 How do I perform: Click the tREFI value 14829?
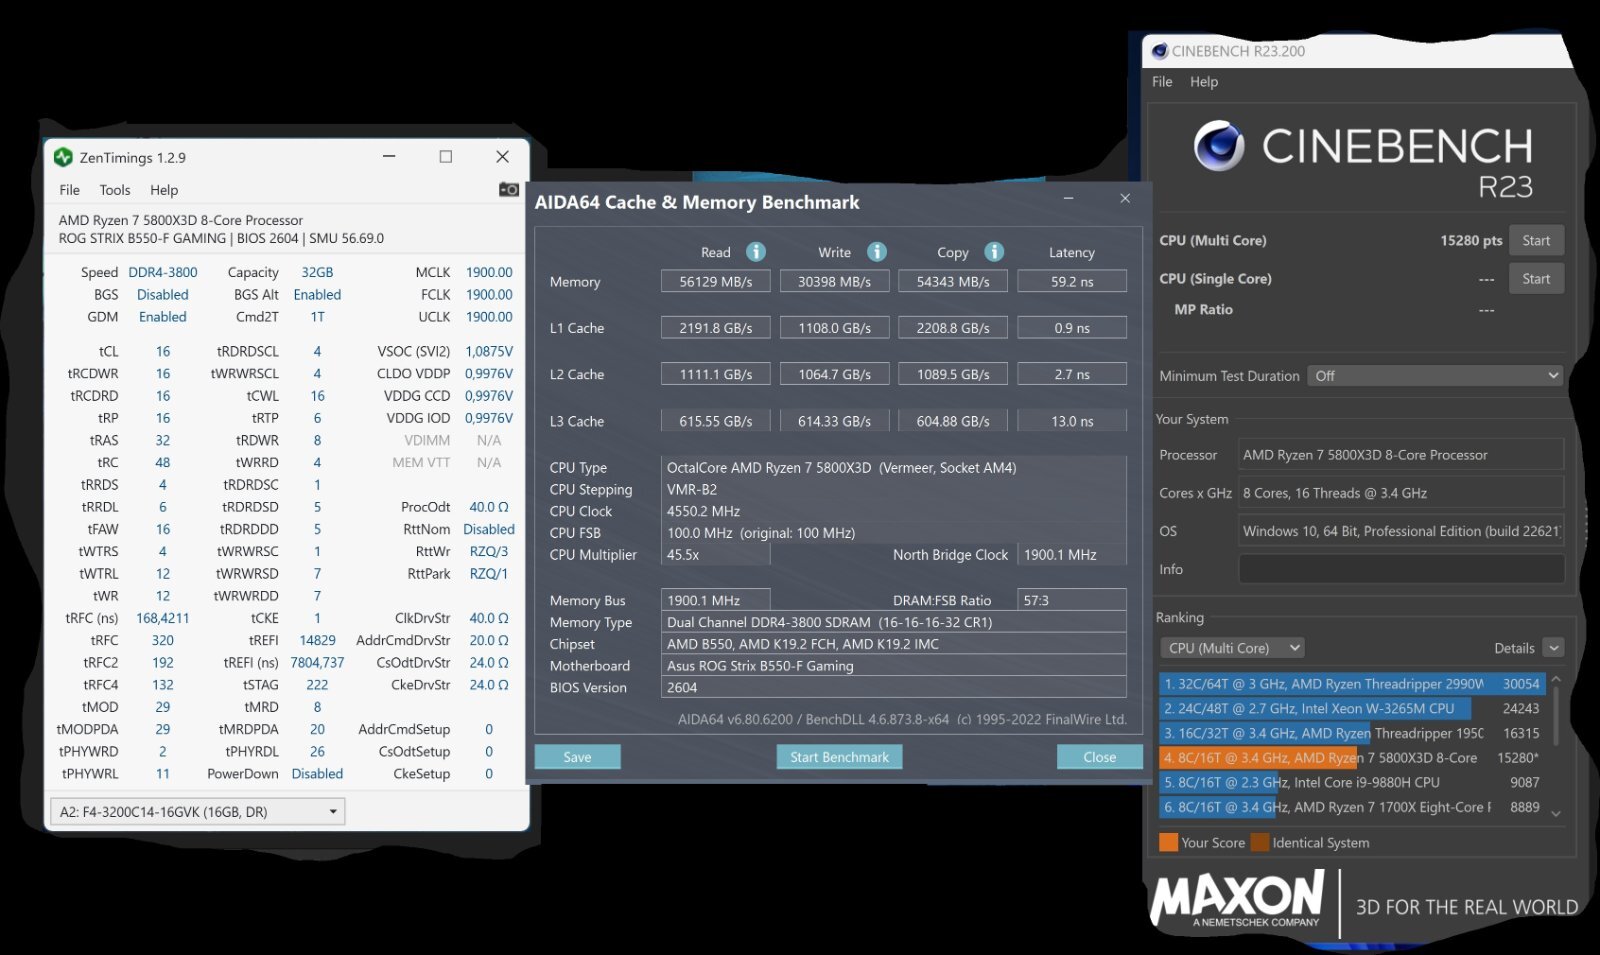[317, 640]
